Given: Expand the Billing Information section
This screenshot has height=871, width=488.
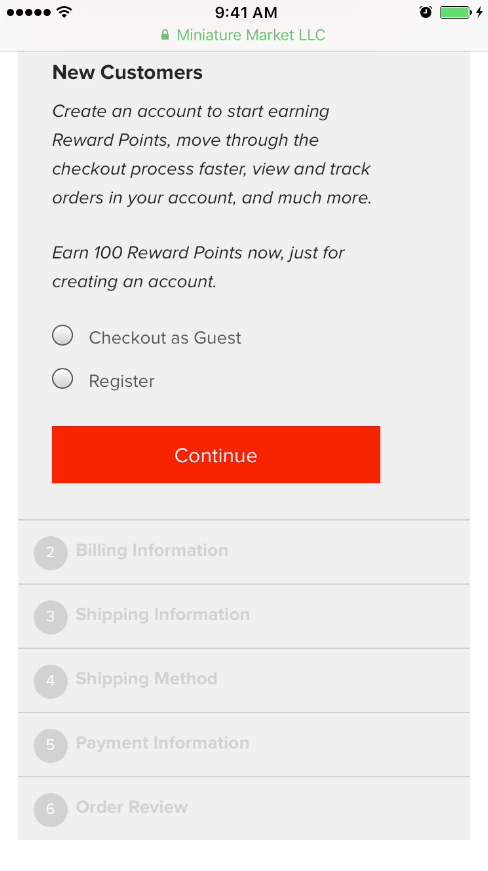Looking at the screenshot, I should [x=244, y=552].
